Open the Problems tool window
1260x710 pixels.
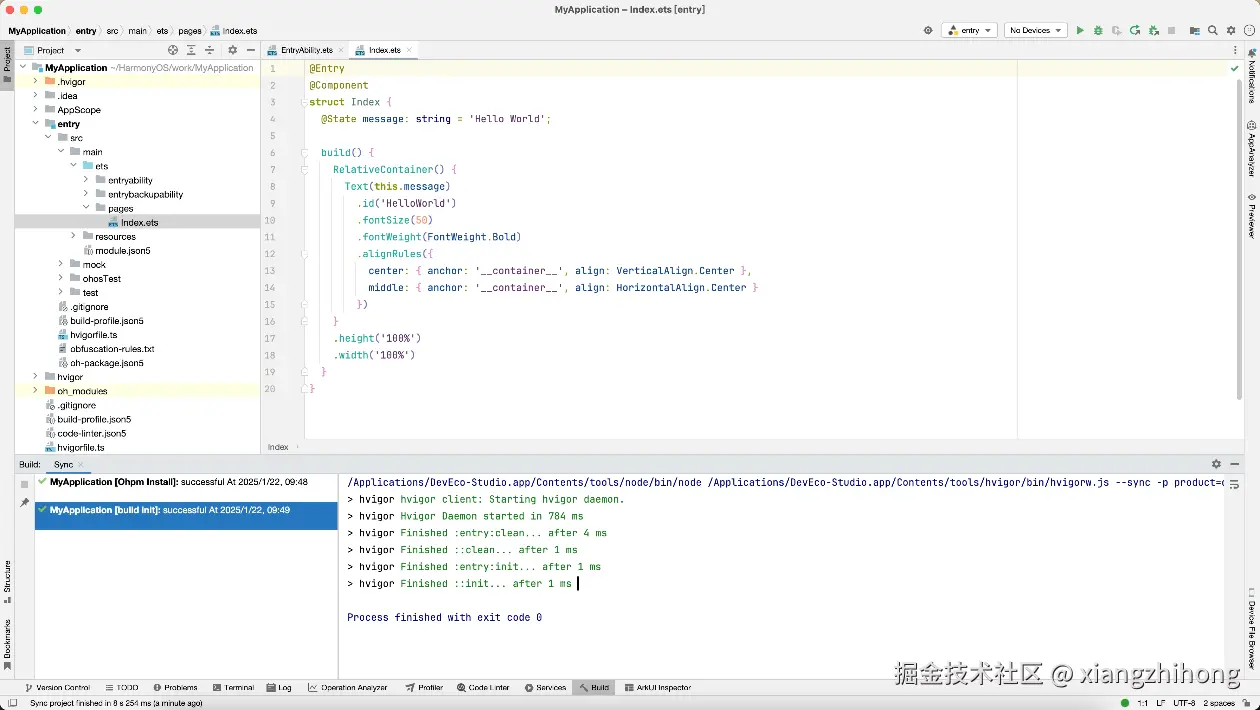[175, 688]
